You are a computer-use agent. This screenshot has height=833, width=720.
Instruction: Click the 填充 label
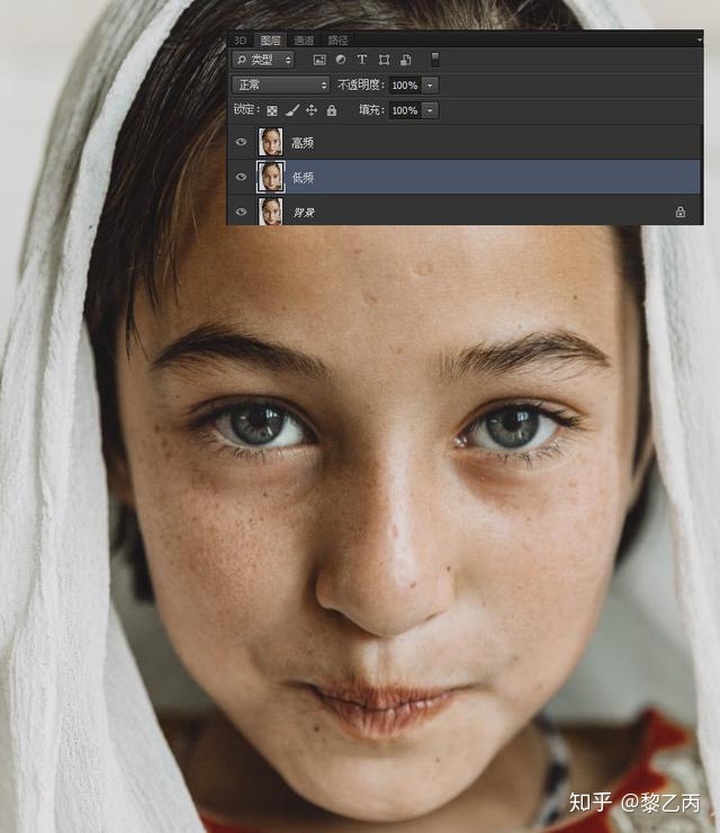coord(371,110)
